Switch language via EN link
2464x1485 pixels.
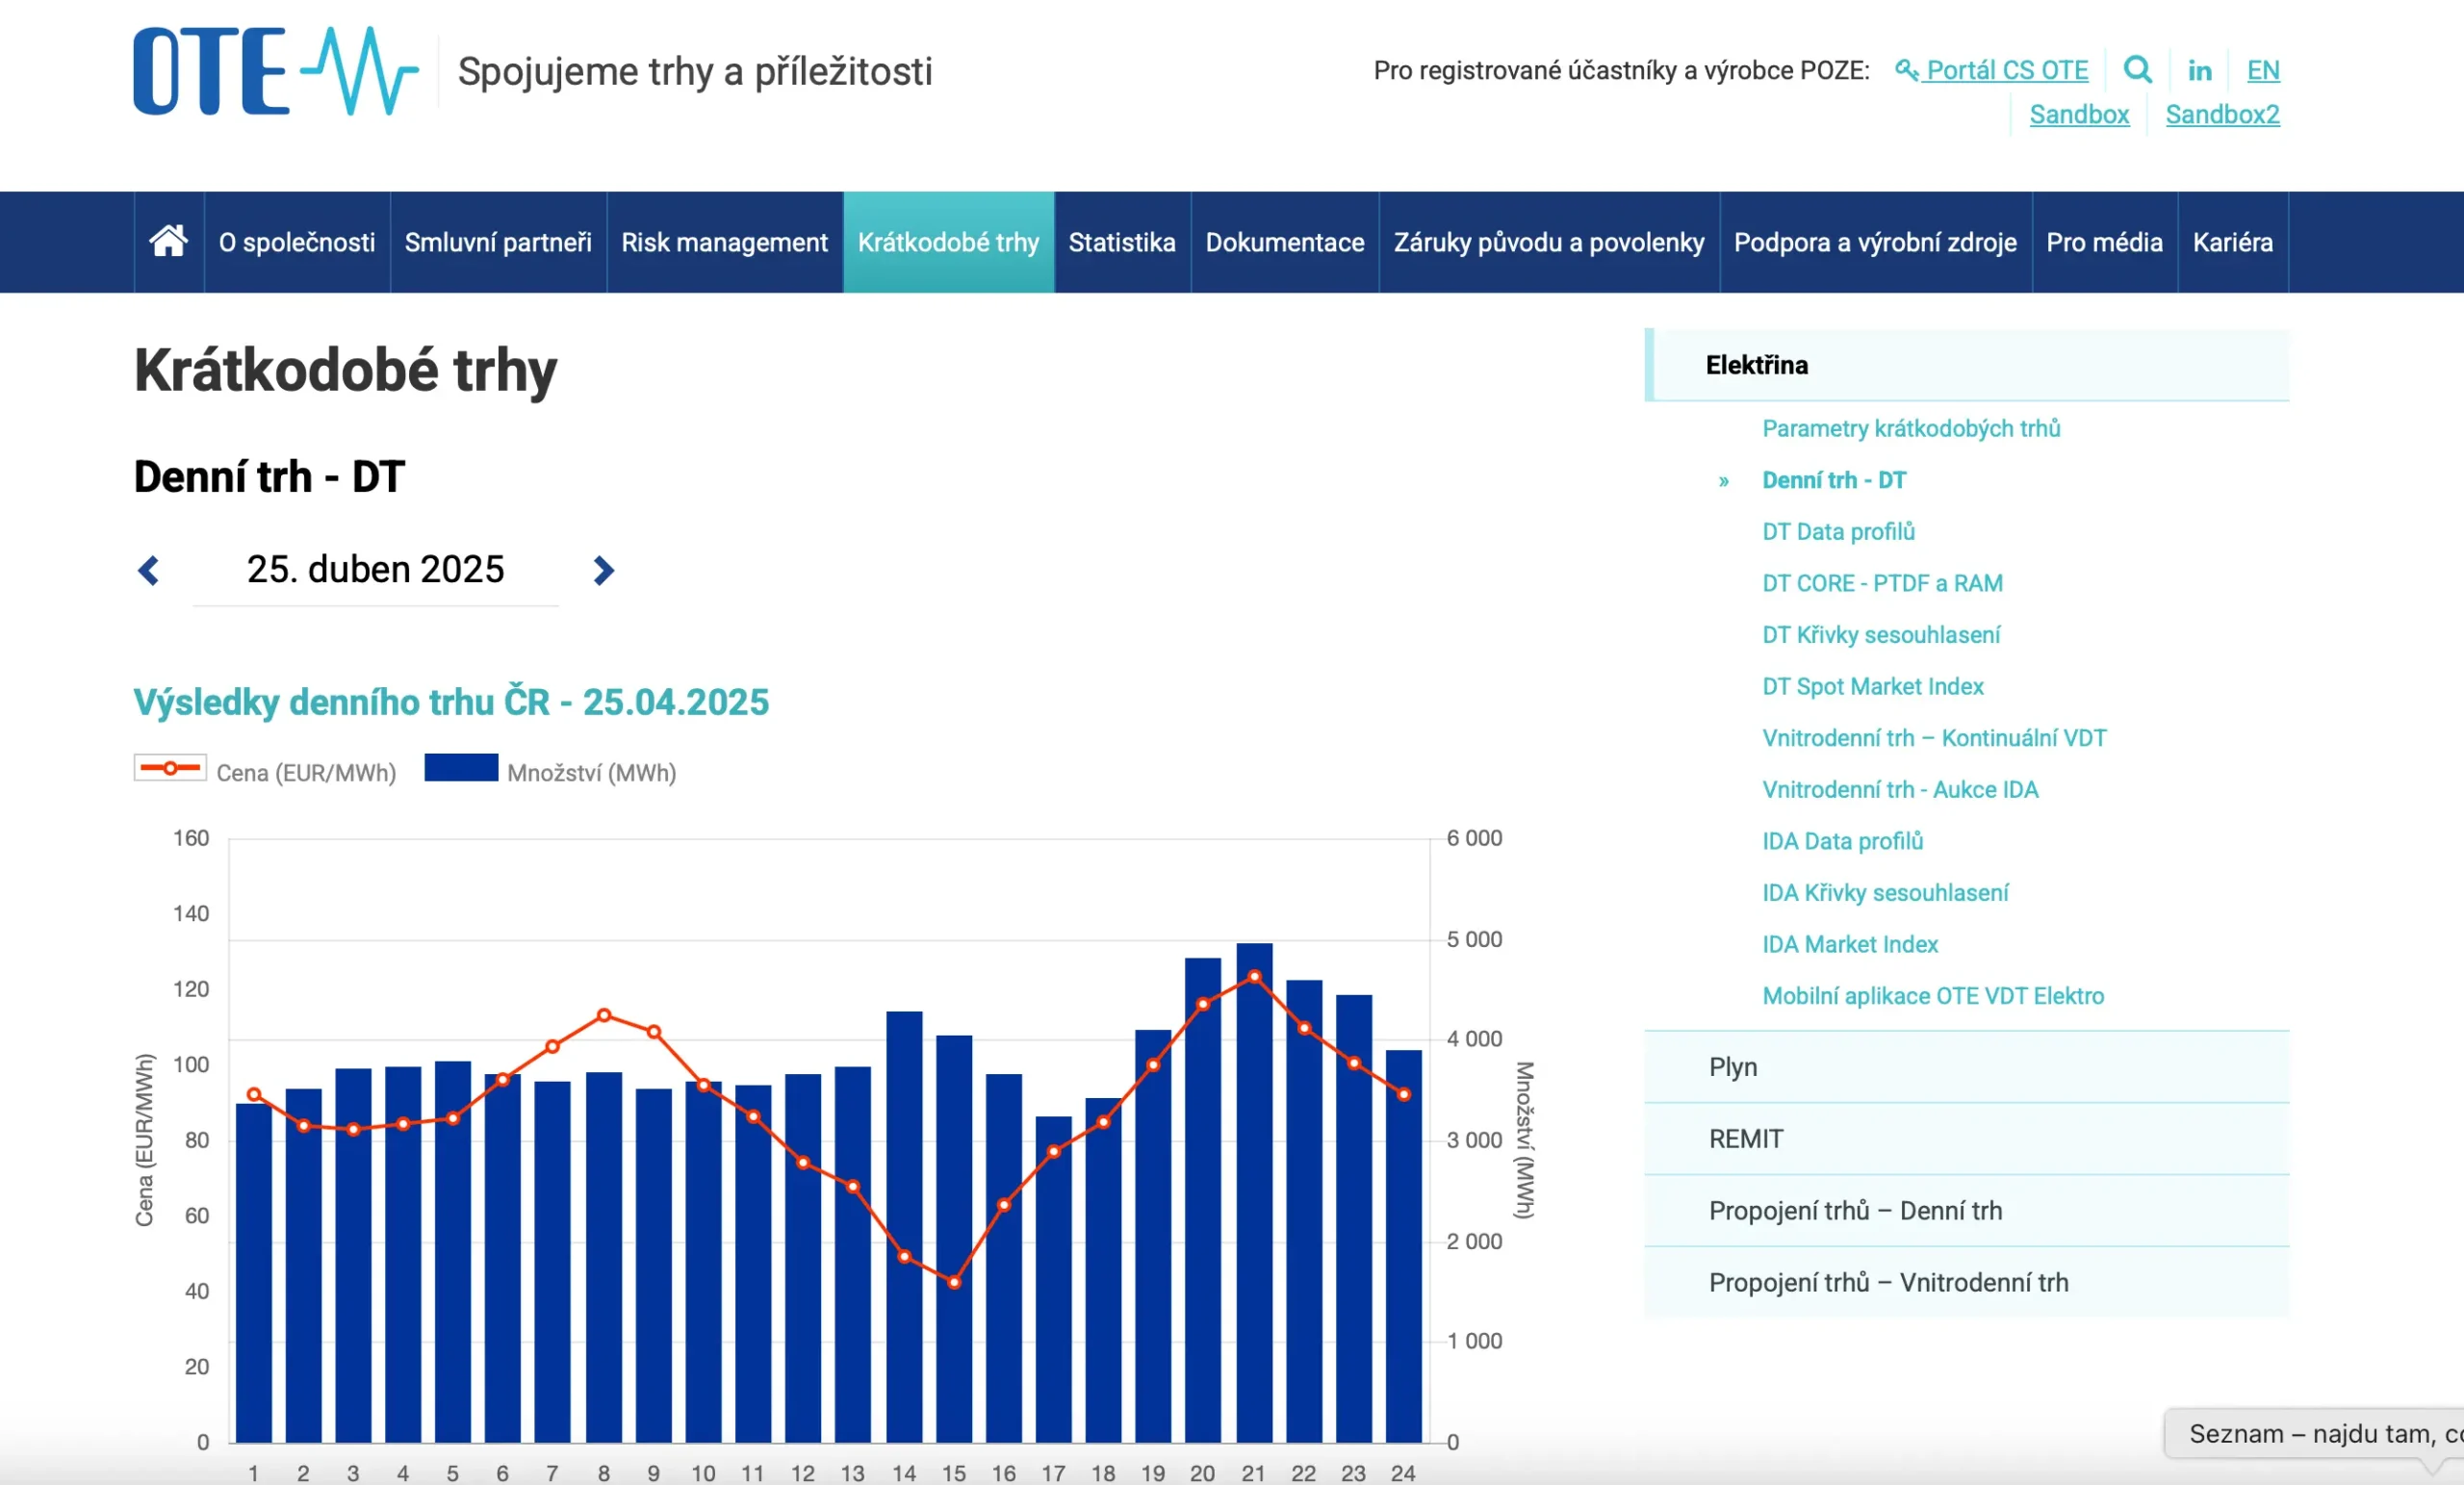[2262, 70]
